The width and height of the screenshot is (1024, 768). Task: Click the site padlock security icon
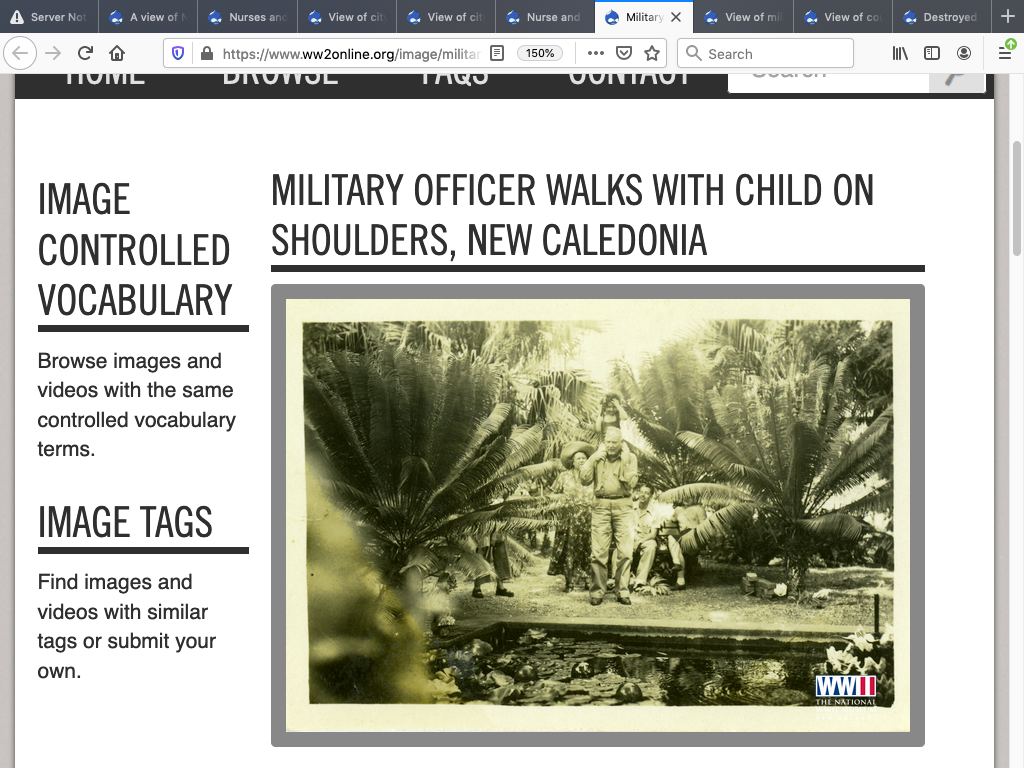pos(206,53)
